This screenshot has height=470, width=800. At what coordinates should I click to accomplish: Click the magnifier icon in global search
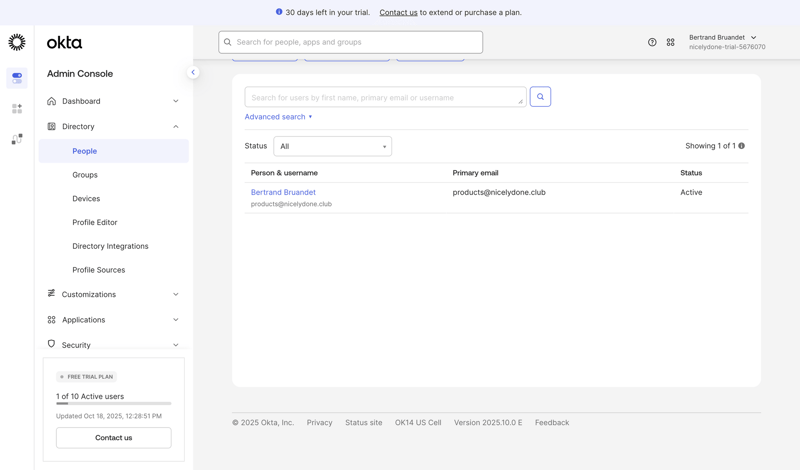click(x=228, y=42)
